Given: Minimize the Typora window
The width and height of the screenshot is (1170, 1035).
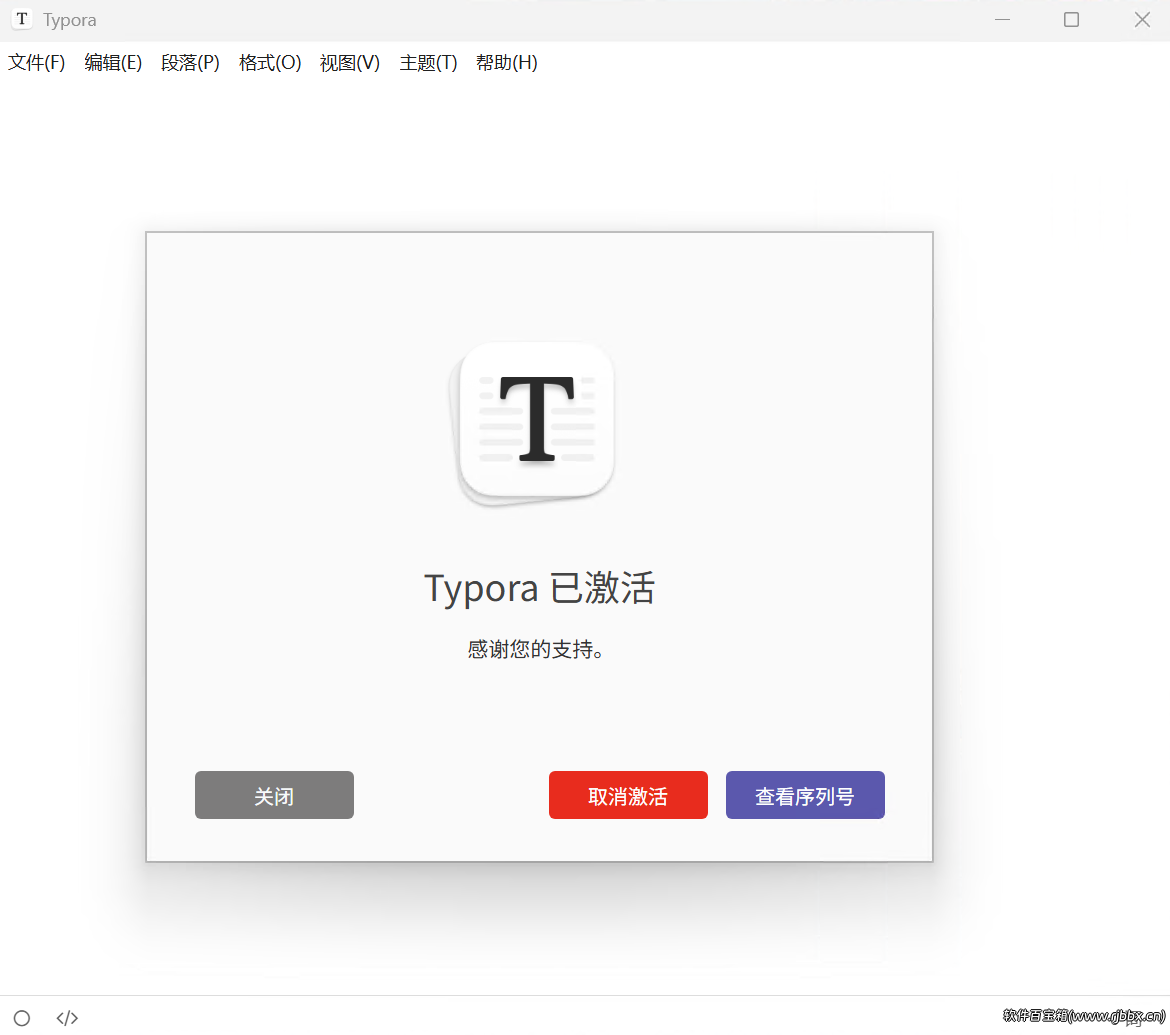Looking at the screenshot, I should pyautogui.click(x=1002, y=19).
